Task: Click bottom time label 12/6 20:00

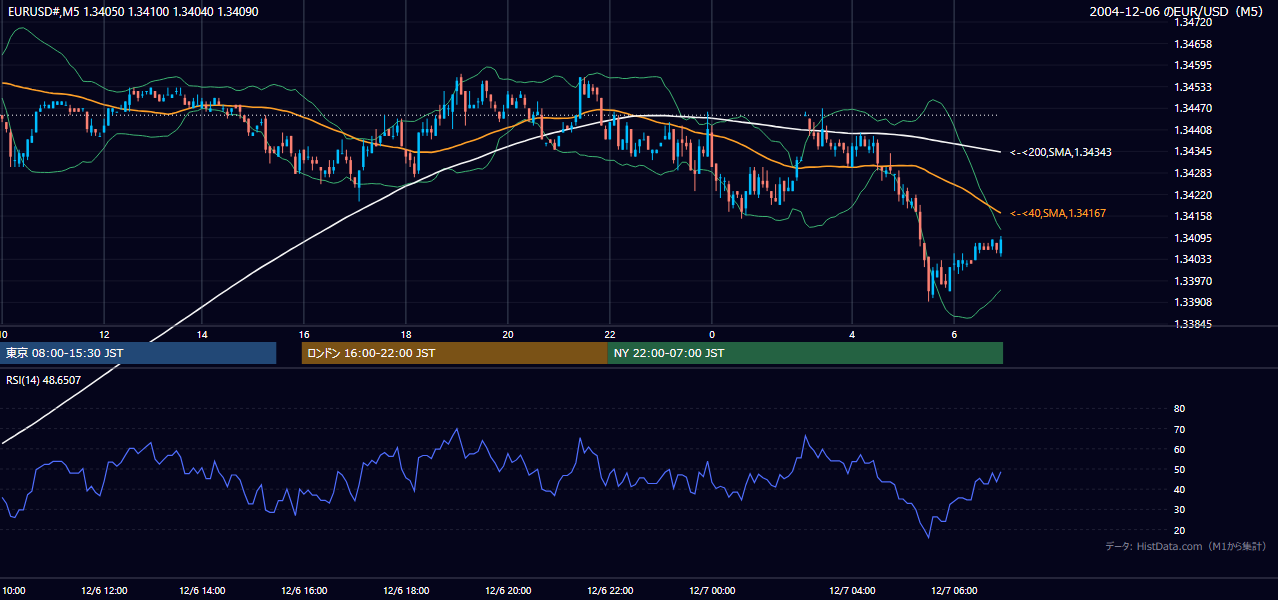Action: tap(509, 590)
